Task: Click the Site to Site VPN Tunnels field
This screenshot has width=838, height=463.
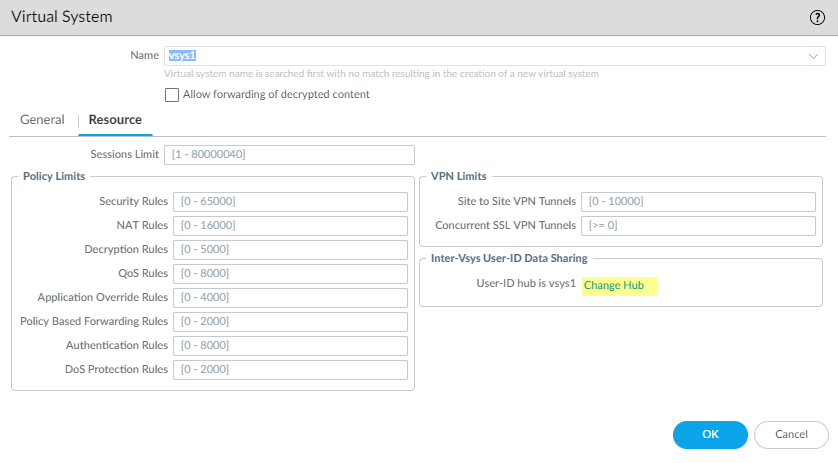Action: point(703,202)
